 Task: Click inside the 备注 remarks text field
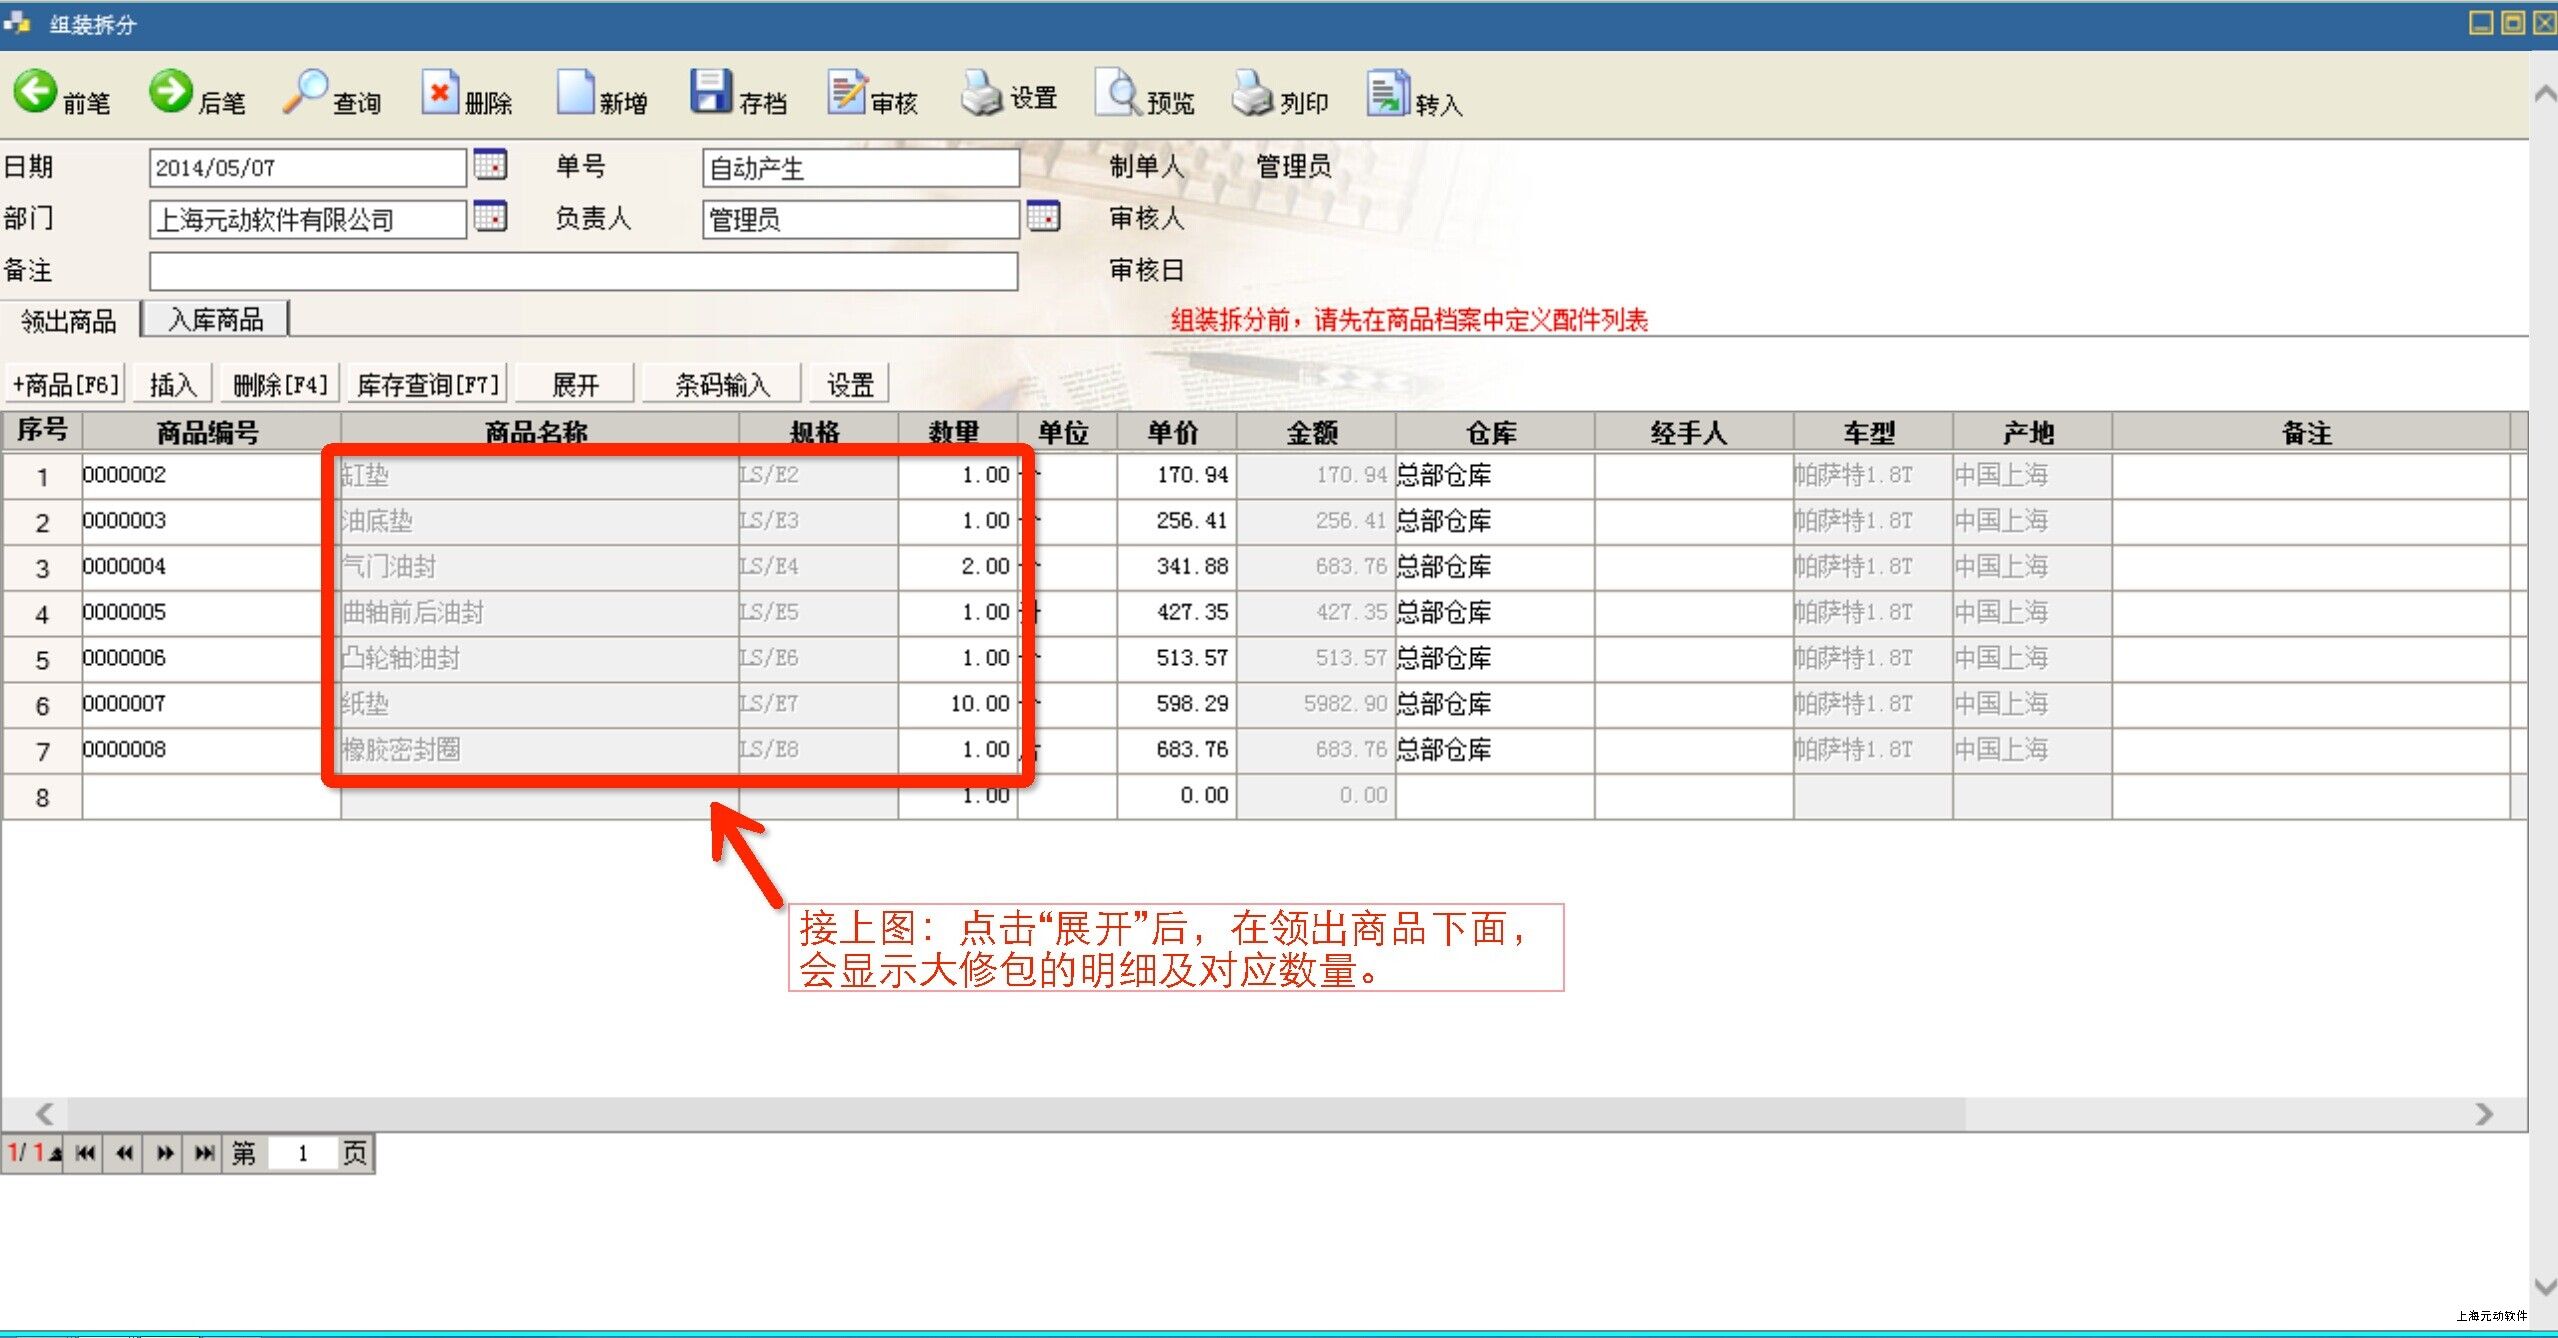(583, 271)
